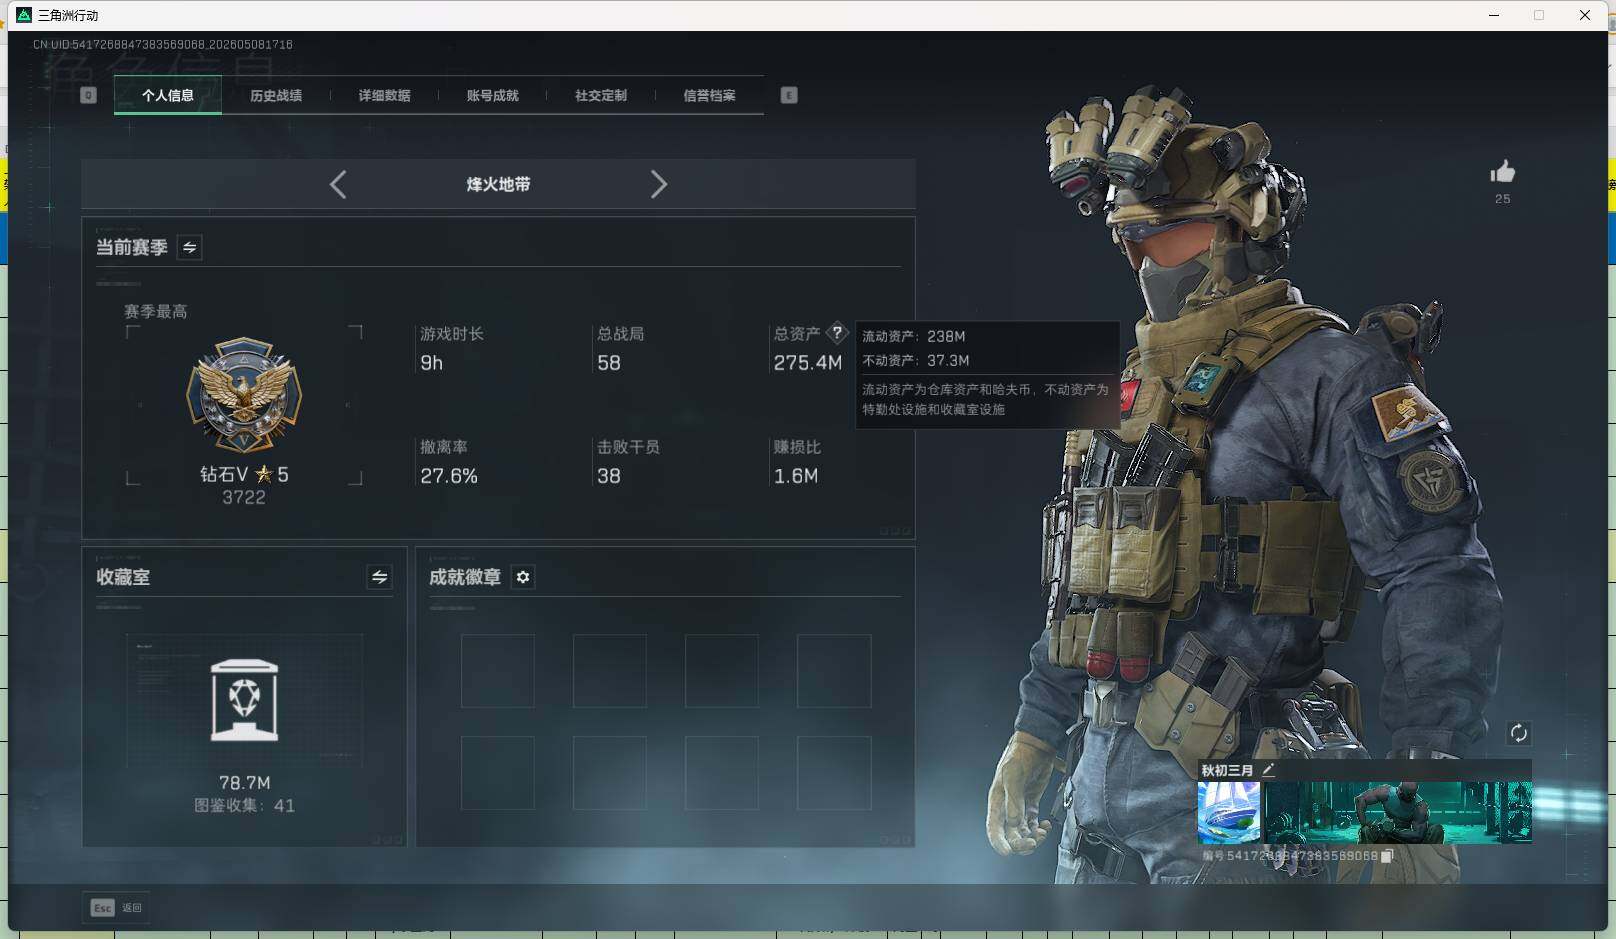Click the 总战局 value 58

[609, 363]
